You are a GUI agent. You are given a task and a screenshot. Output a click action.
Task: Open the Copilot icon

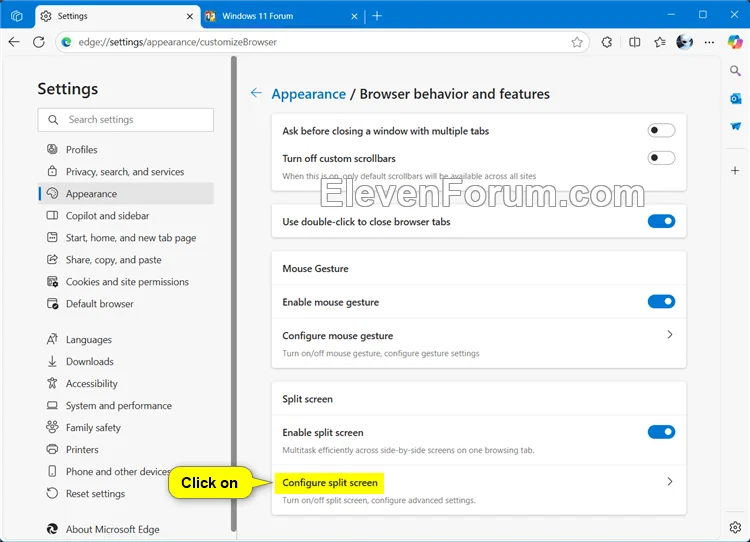pos(735,42)
